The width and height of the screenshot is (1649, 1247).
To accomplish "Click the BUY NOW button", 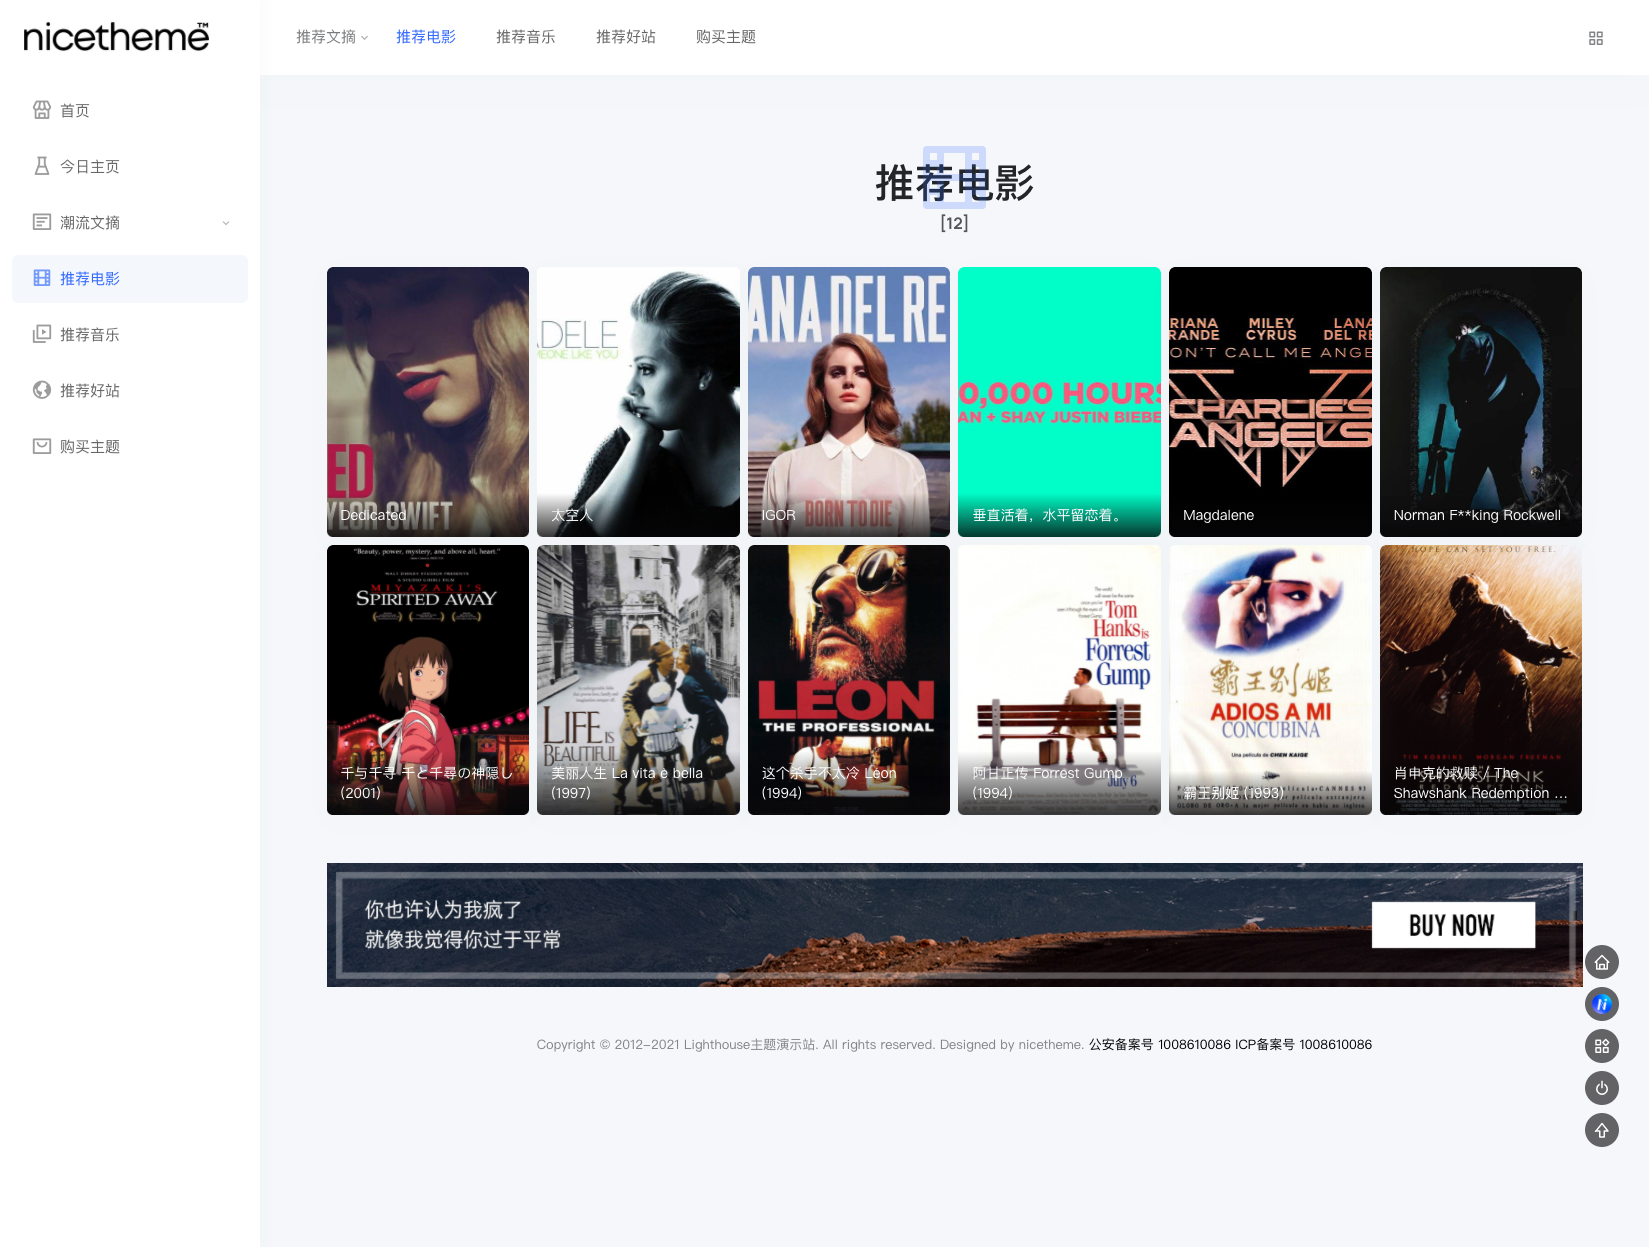I will point(1453,925).
